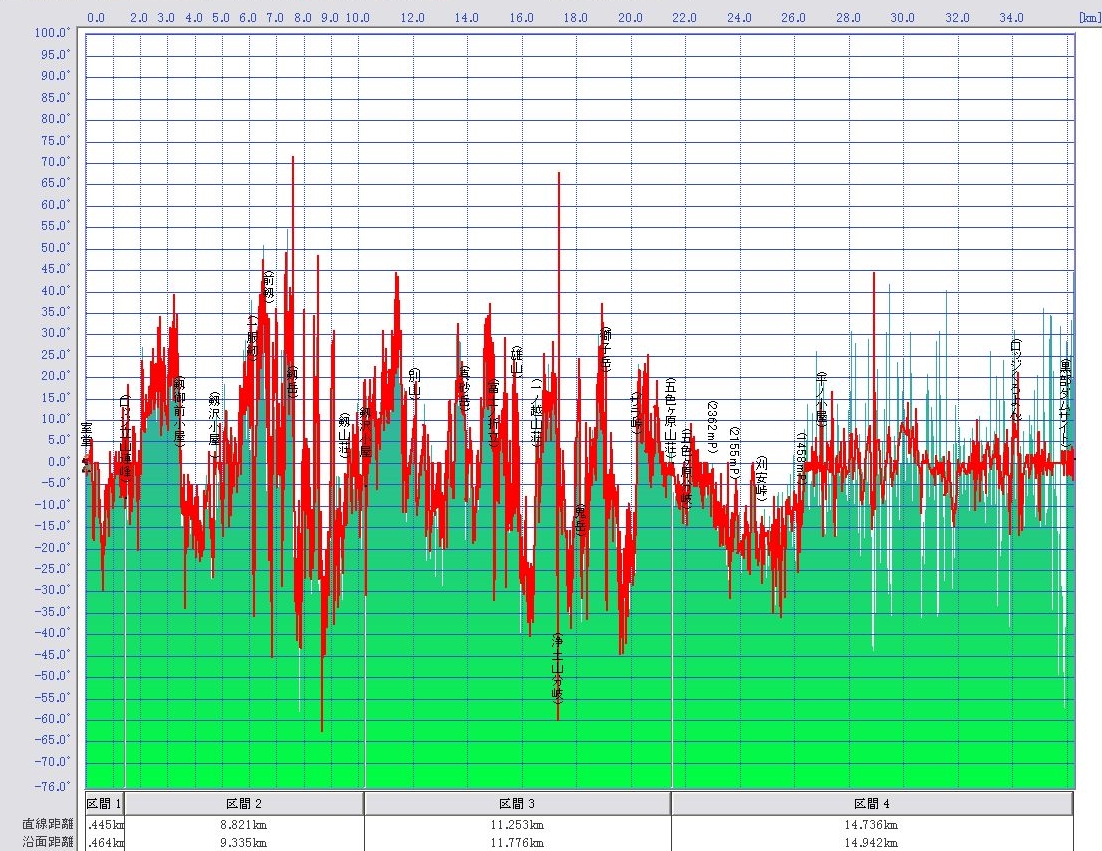Select the 剱沢小屋 label near 4.0 km
1102x851 pixels.
click(213, 426)
